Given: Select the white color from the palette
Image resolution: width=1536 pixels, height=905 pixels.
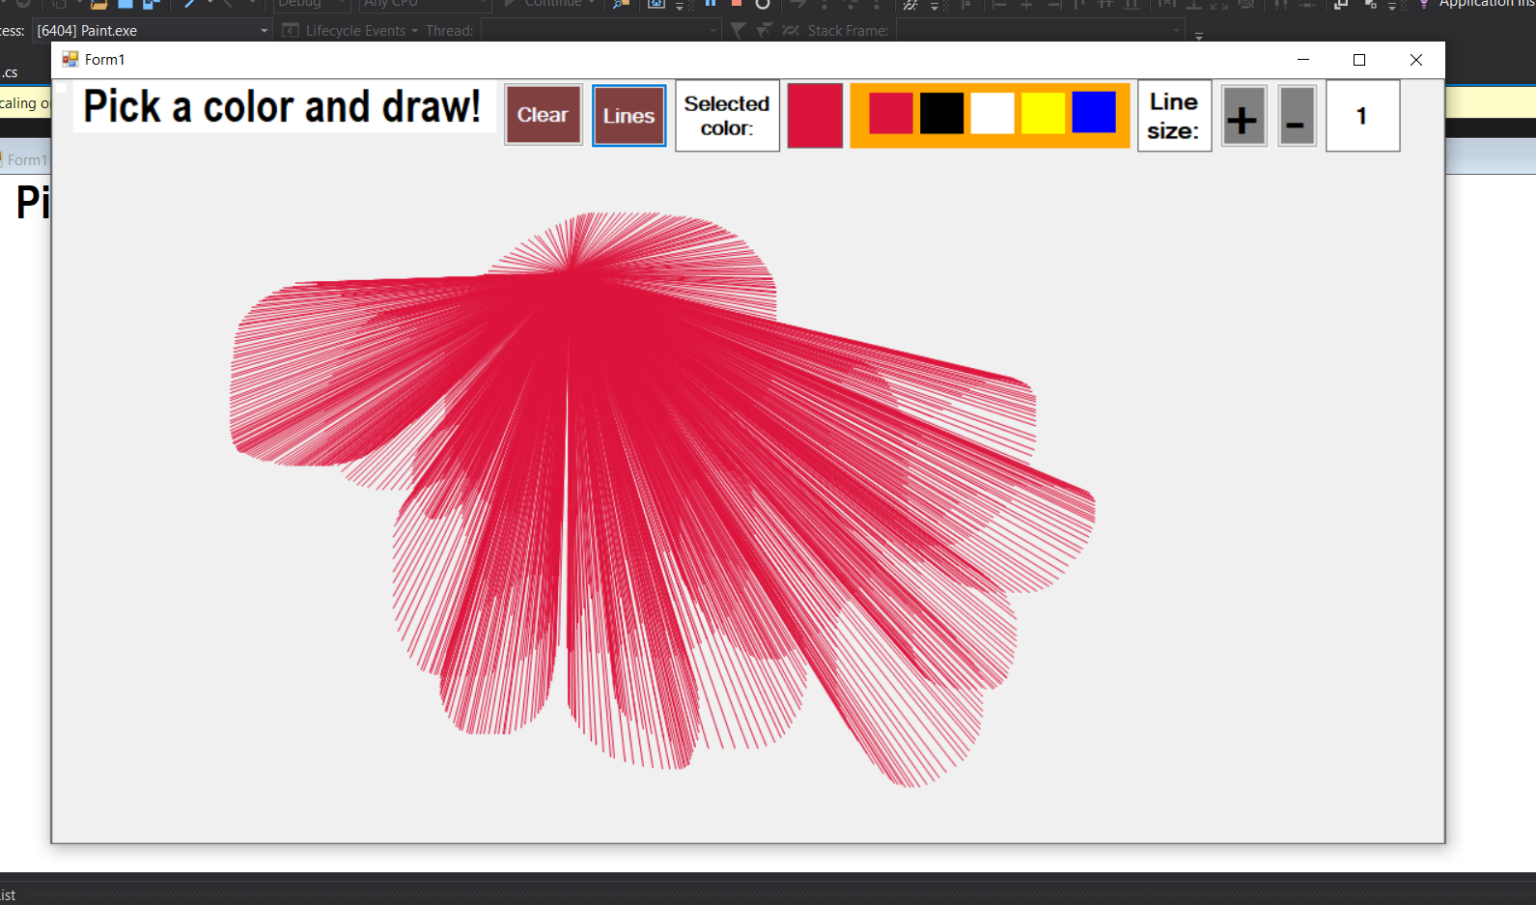Looking at the screenshot, I should click(x=992, y=113).
